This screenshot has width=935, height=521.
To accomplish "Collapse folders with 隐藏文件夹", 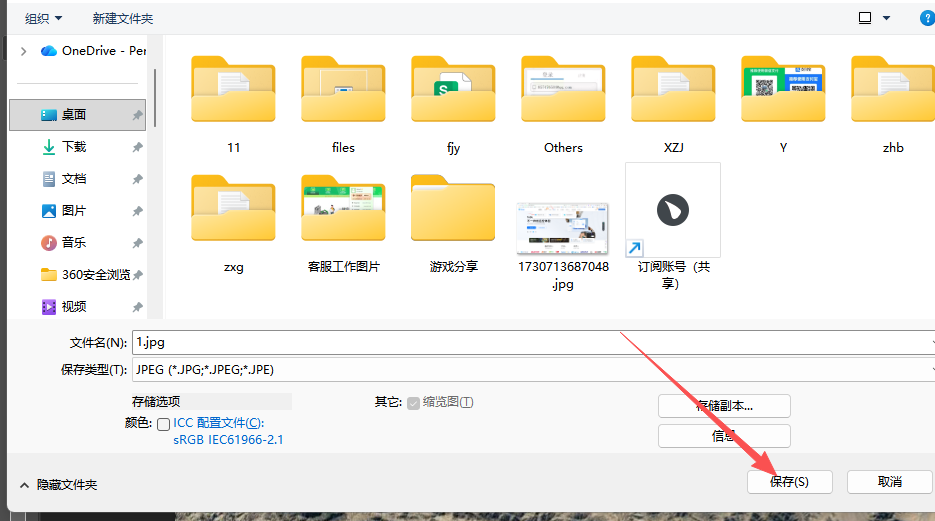I will click(x=58, y=485).
